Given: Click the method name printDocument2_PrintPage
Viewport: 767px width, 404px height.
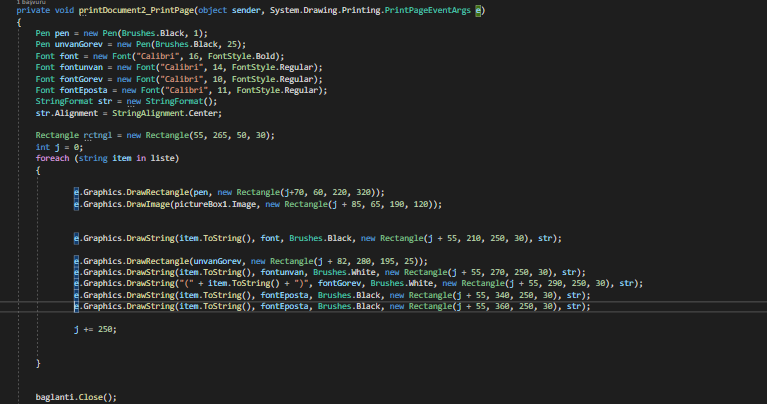Looking at the screenshot, I should point(137,10).
